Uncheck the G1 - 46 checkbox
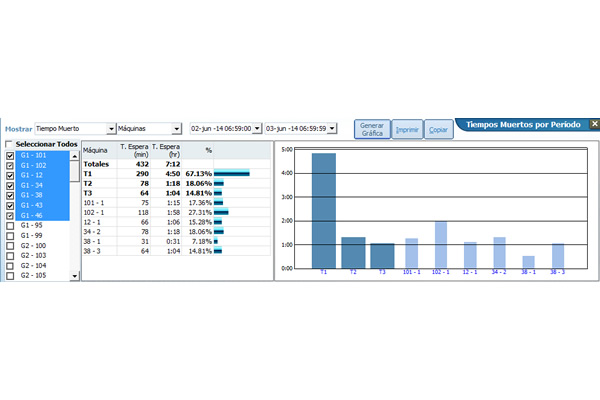 [10, 215]
